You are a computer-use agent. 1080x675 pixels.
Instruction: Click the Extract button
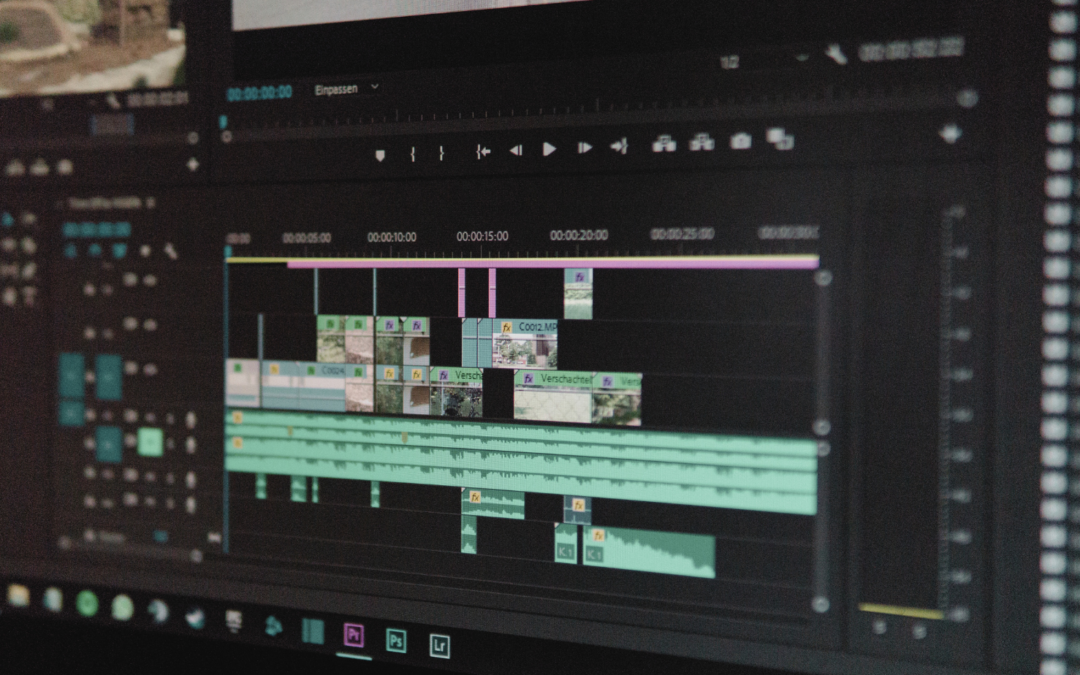(x=701, y=142)
